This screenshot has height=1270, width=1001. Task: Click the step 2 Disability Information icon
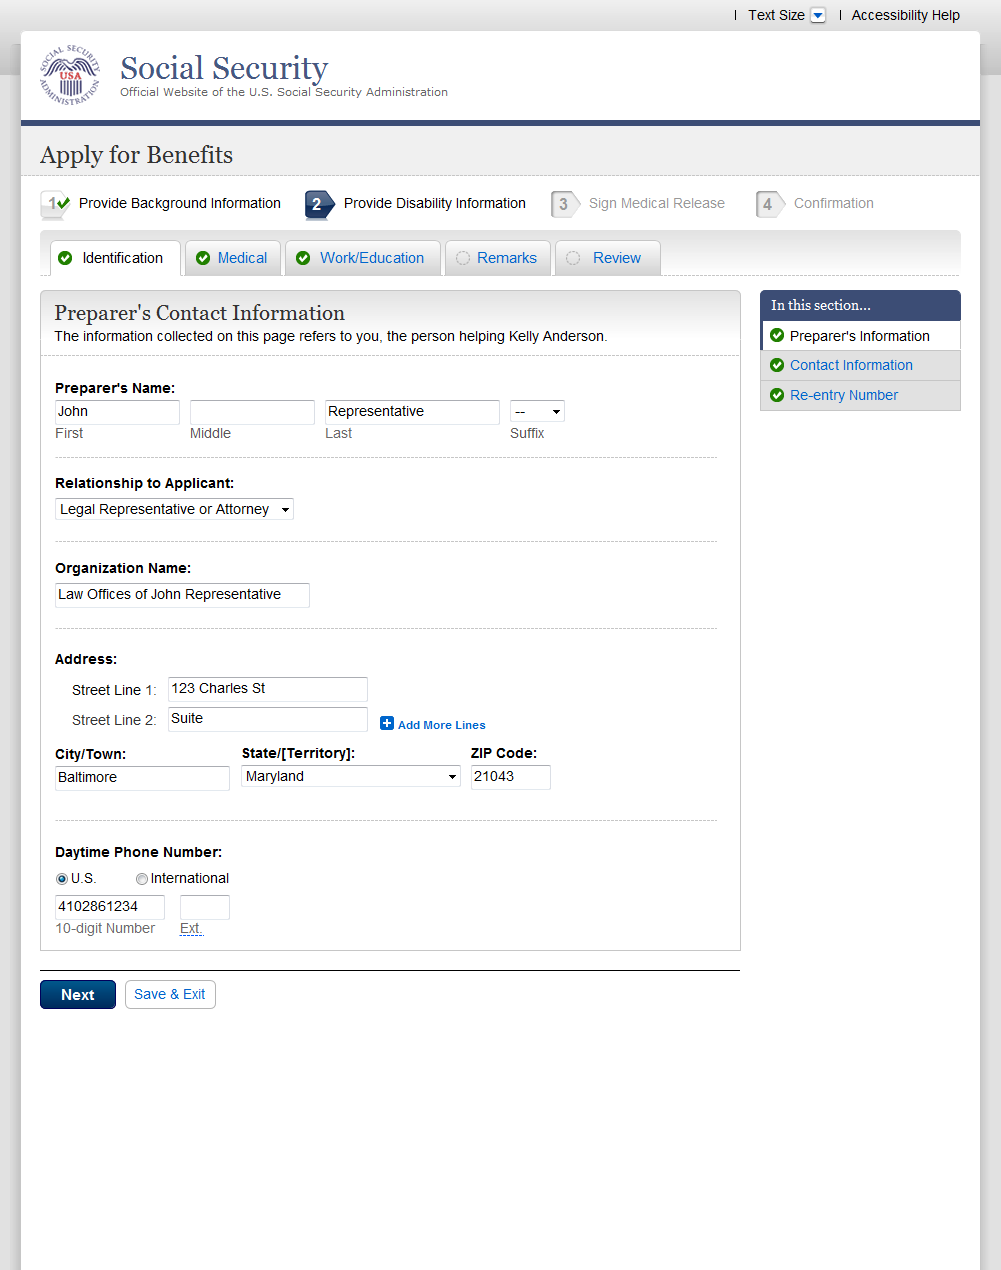(x=318, y=204)
